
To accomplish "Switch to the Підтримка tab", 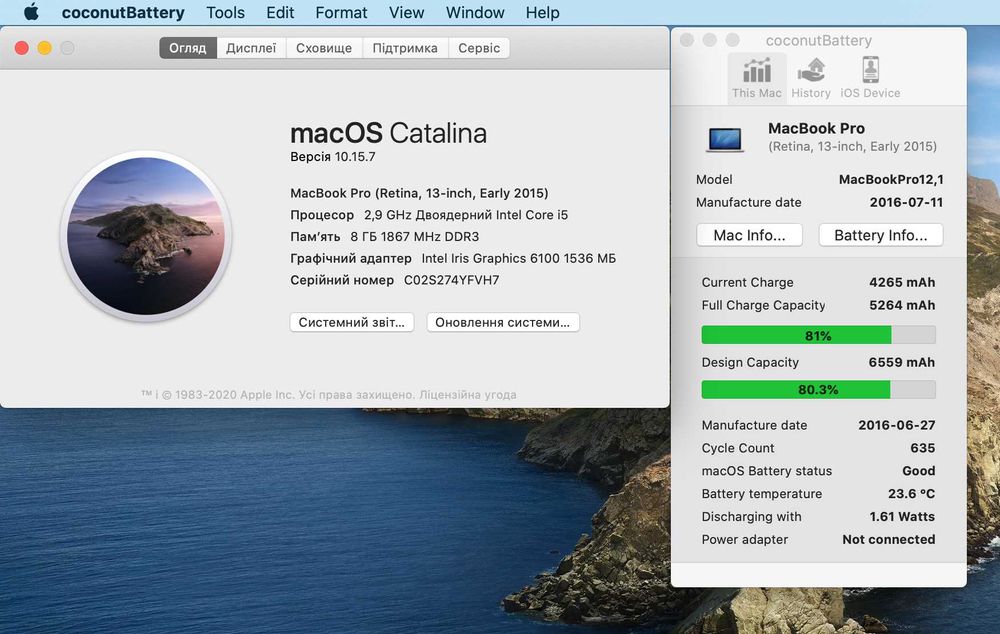I will pos(405,48).
